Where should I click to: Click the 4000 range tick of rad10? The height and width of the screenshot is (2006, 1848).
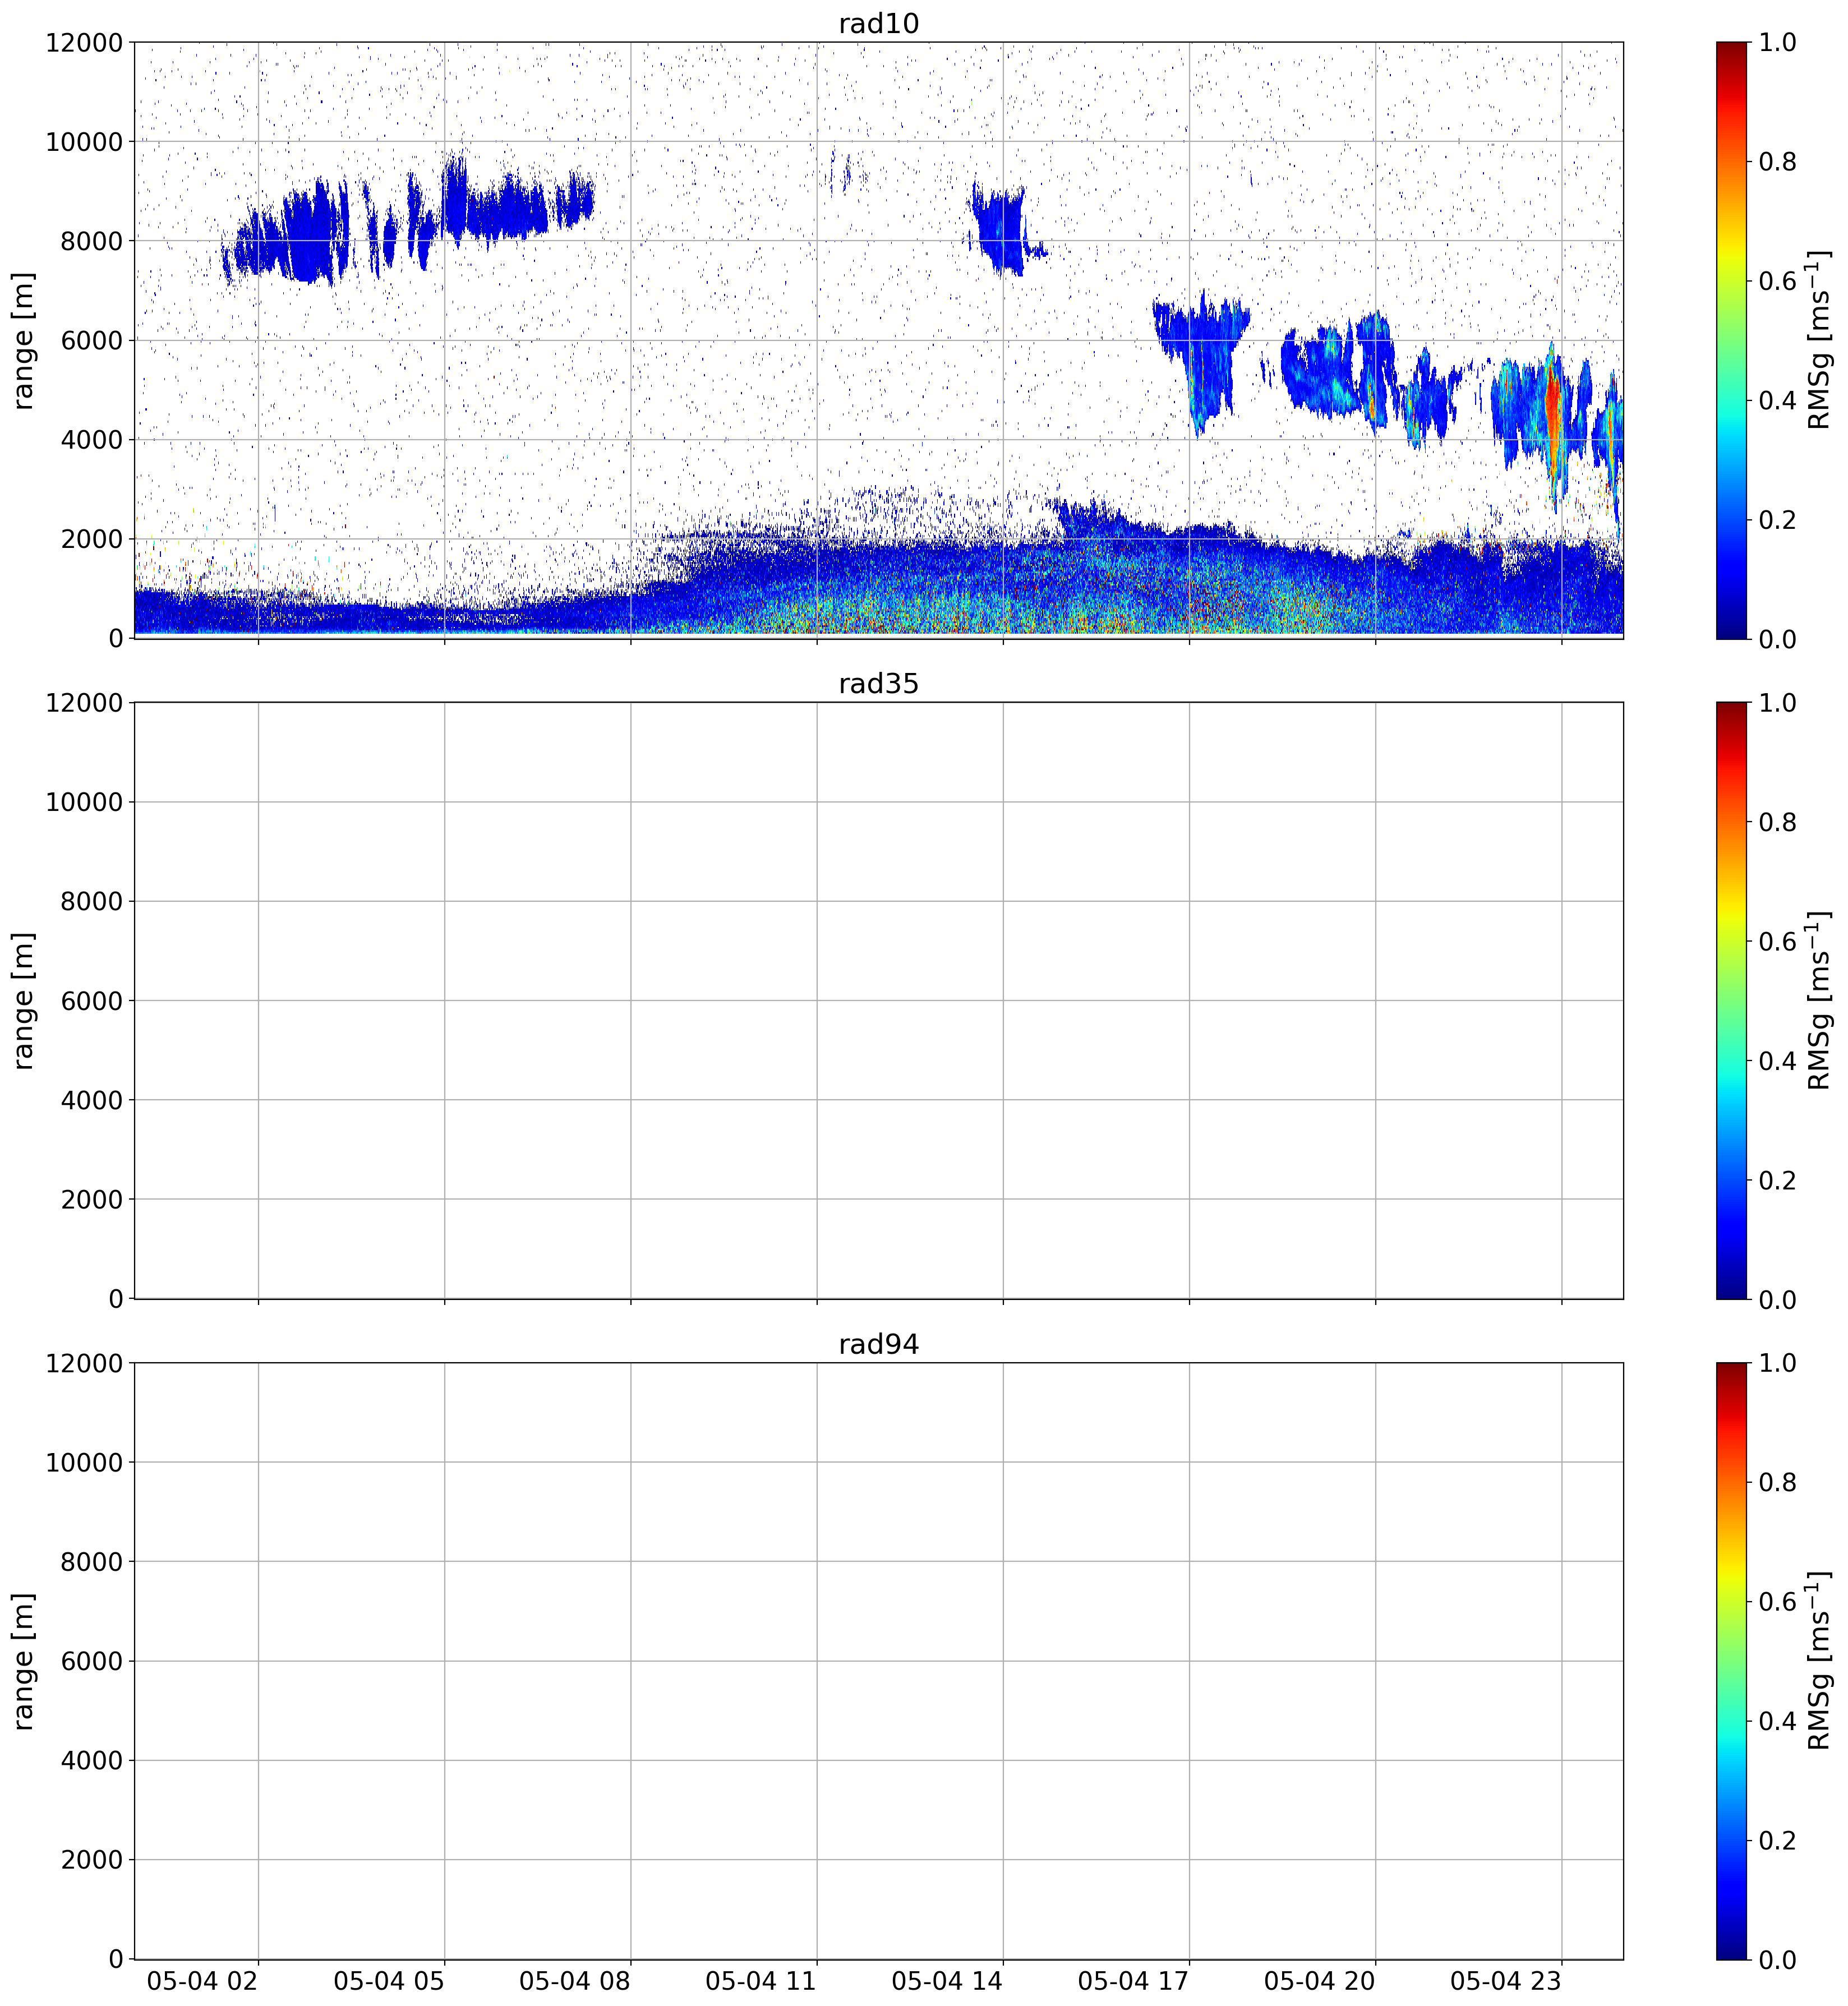pos(91,440)
